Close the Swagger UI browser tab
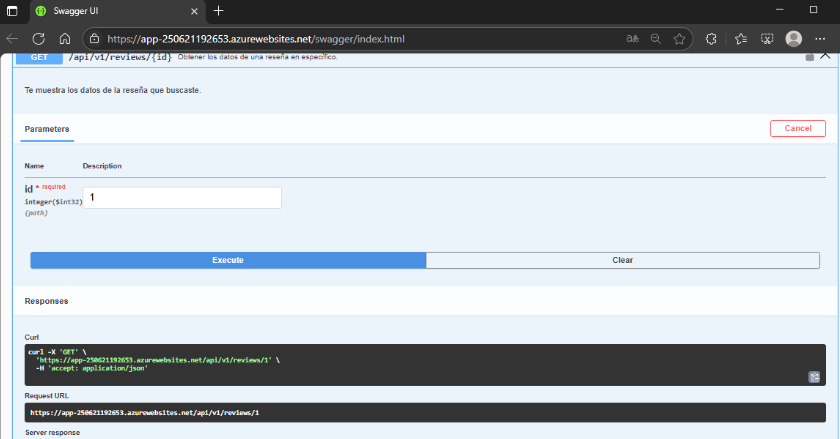This screenshot has width=840, height=439. 194,11
